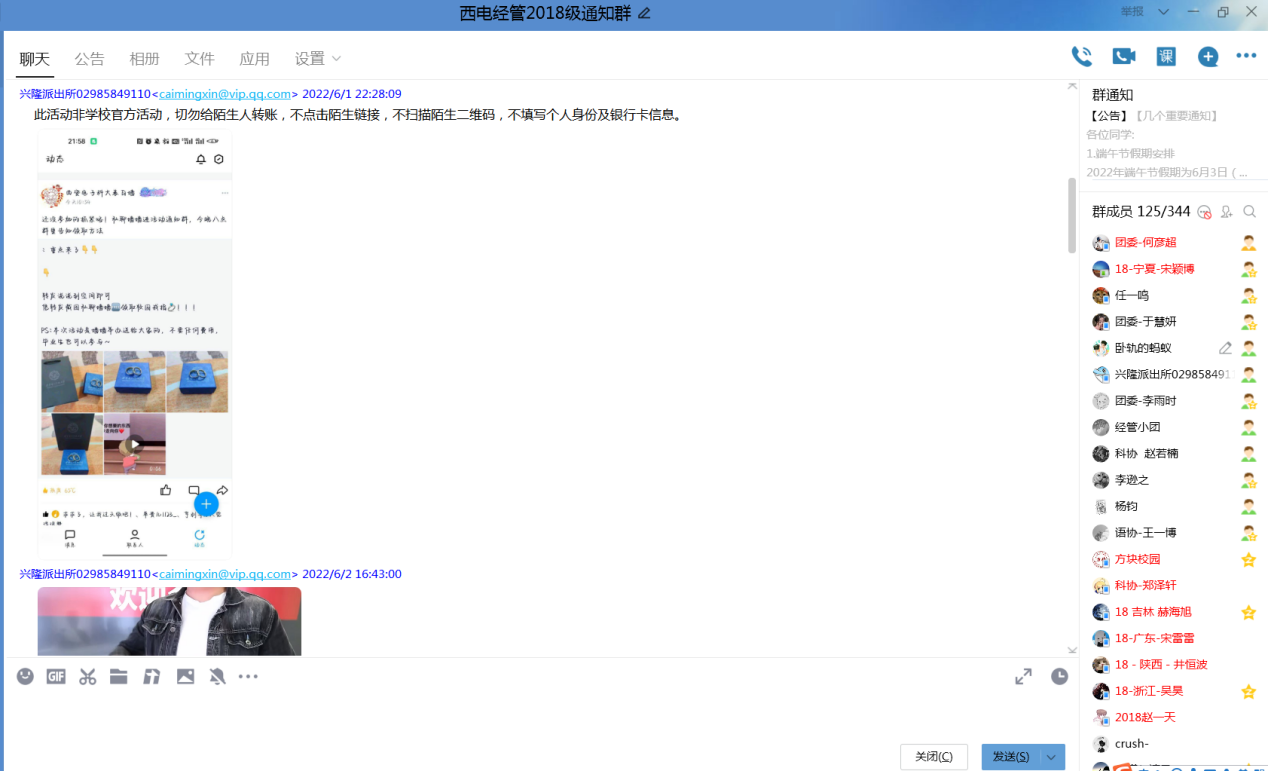Select the scissors screenshot tool
This screenshot has height=771, width=1268.
coord(88,677)
